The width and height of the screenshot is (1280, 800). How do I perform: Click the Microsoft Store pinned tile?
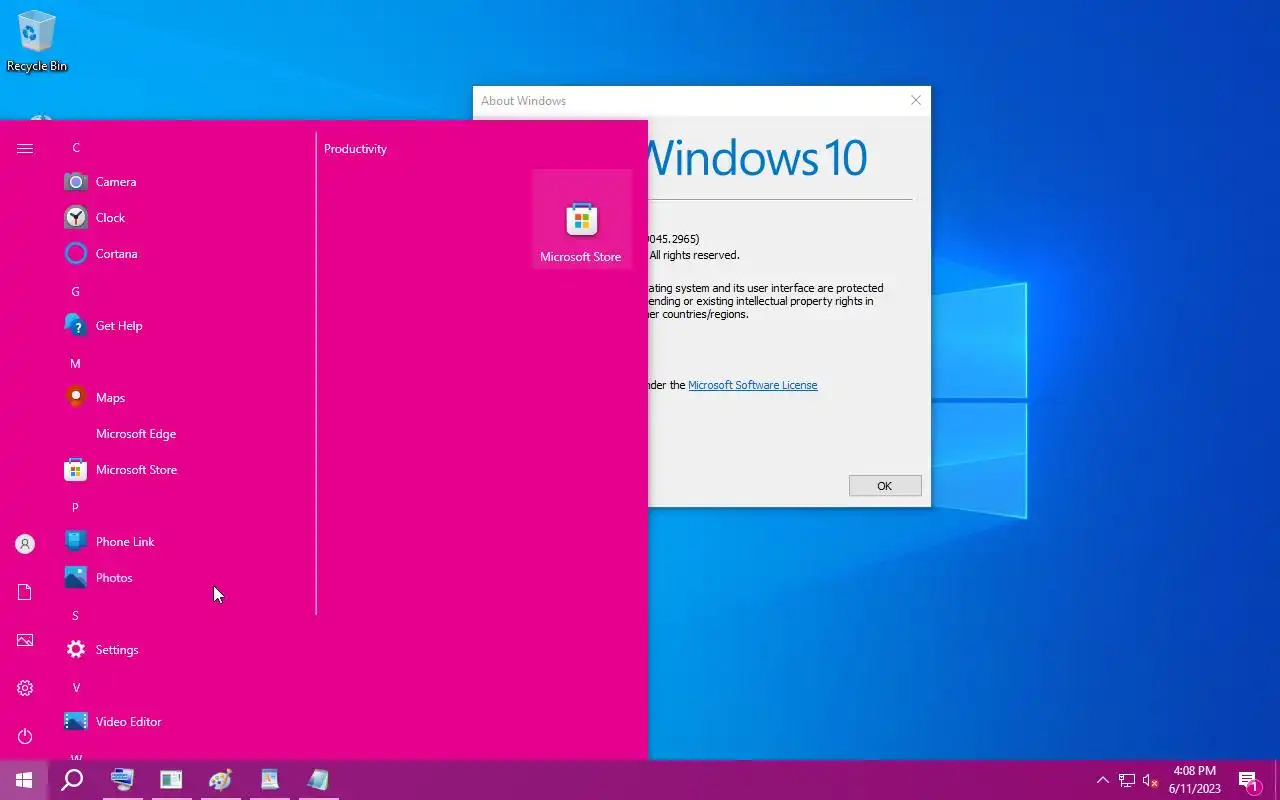coord(581,219)
